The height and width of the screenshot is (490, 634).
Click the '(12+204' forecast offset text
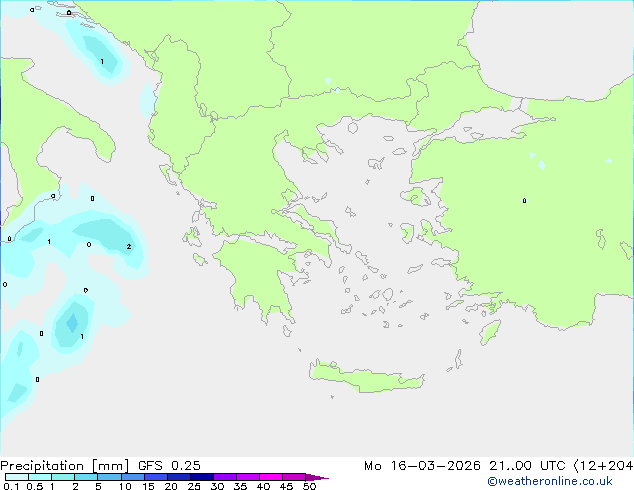[x=603, y=466]
